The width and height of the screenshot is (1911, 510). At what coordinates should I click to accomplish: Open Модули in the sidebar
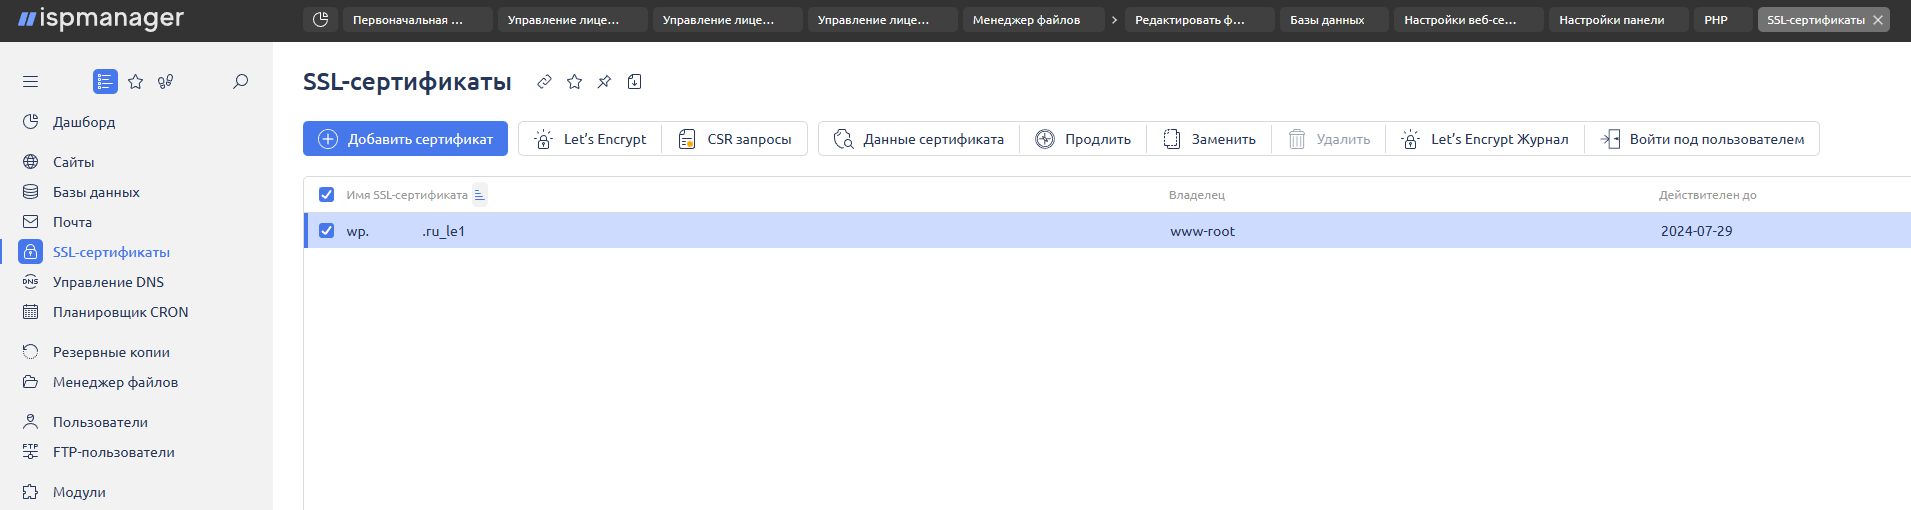point(79,492)
